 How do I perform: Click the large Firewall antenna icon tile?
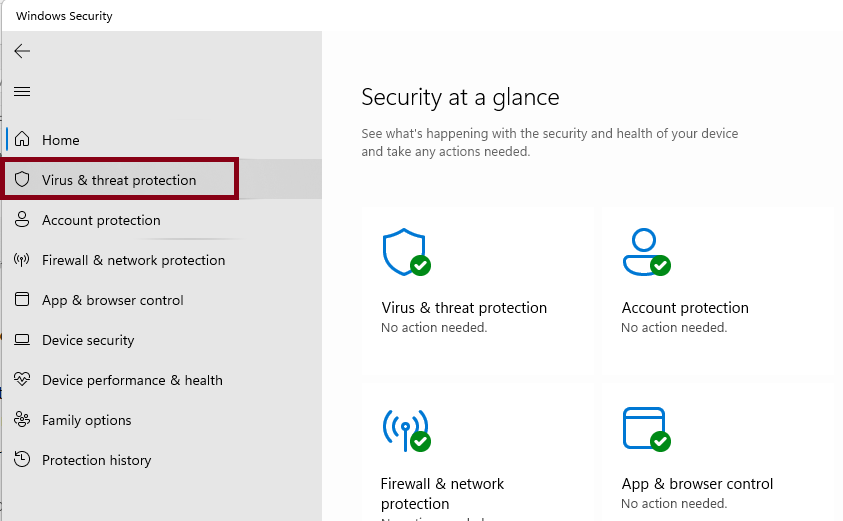pyautogui.click(x=404, y=428)
